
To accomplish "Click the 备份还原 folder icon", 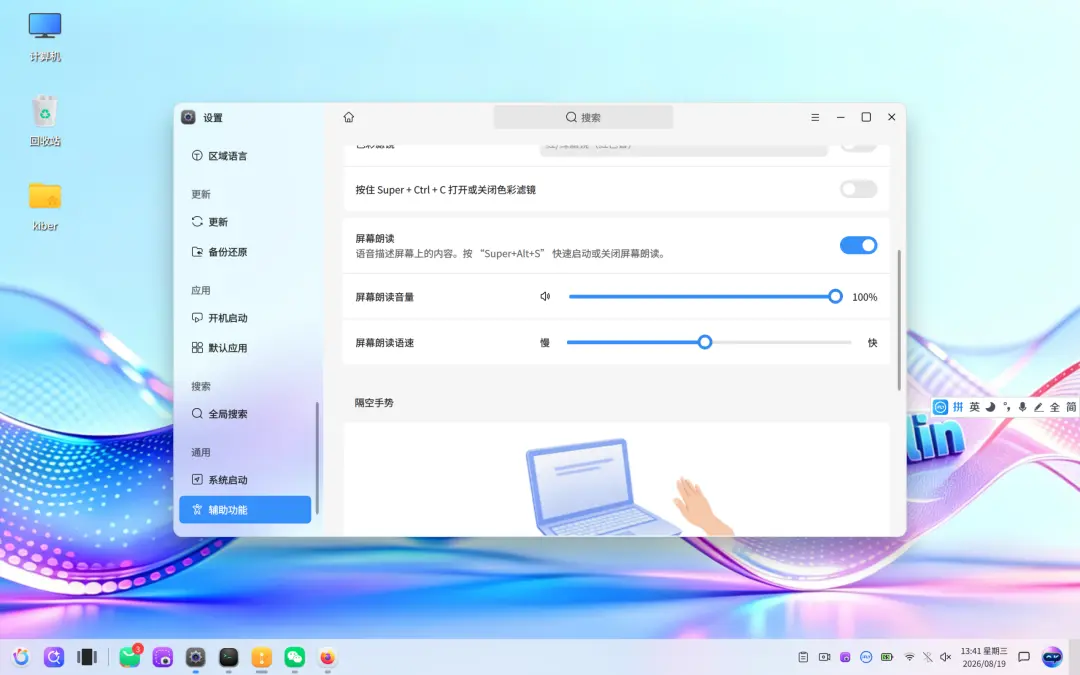I will point(197,252).
